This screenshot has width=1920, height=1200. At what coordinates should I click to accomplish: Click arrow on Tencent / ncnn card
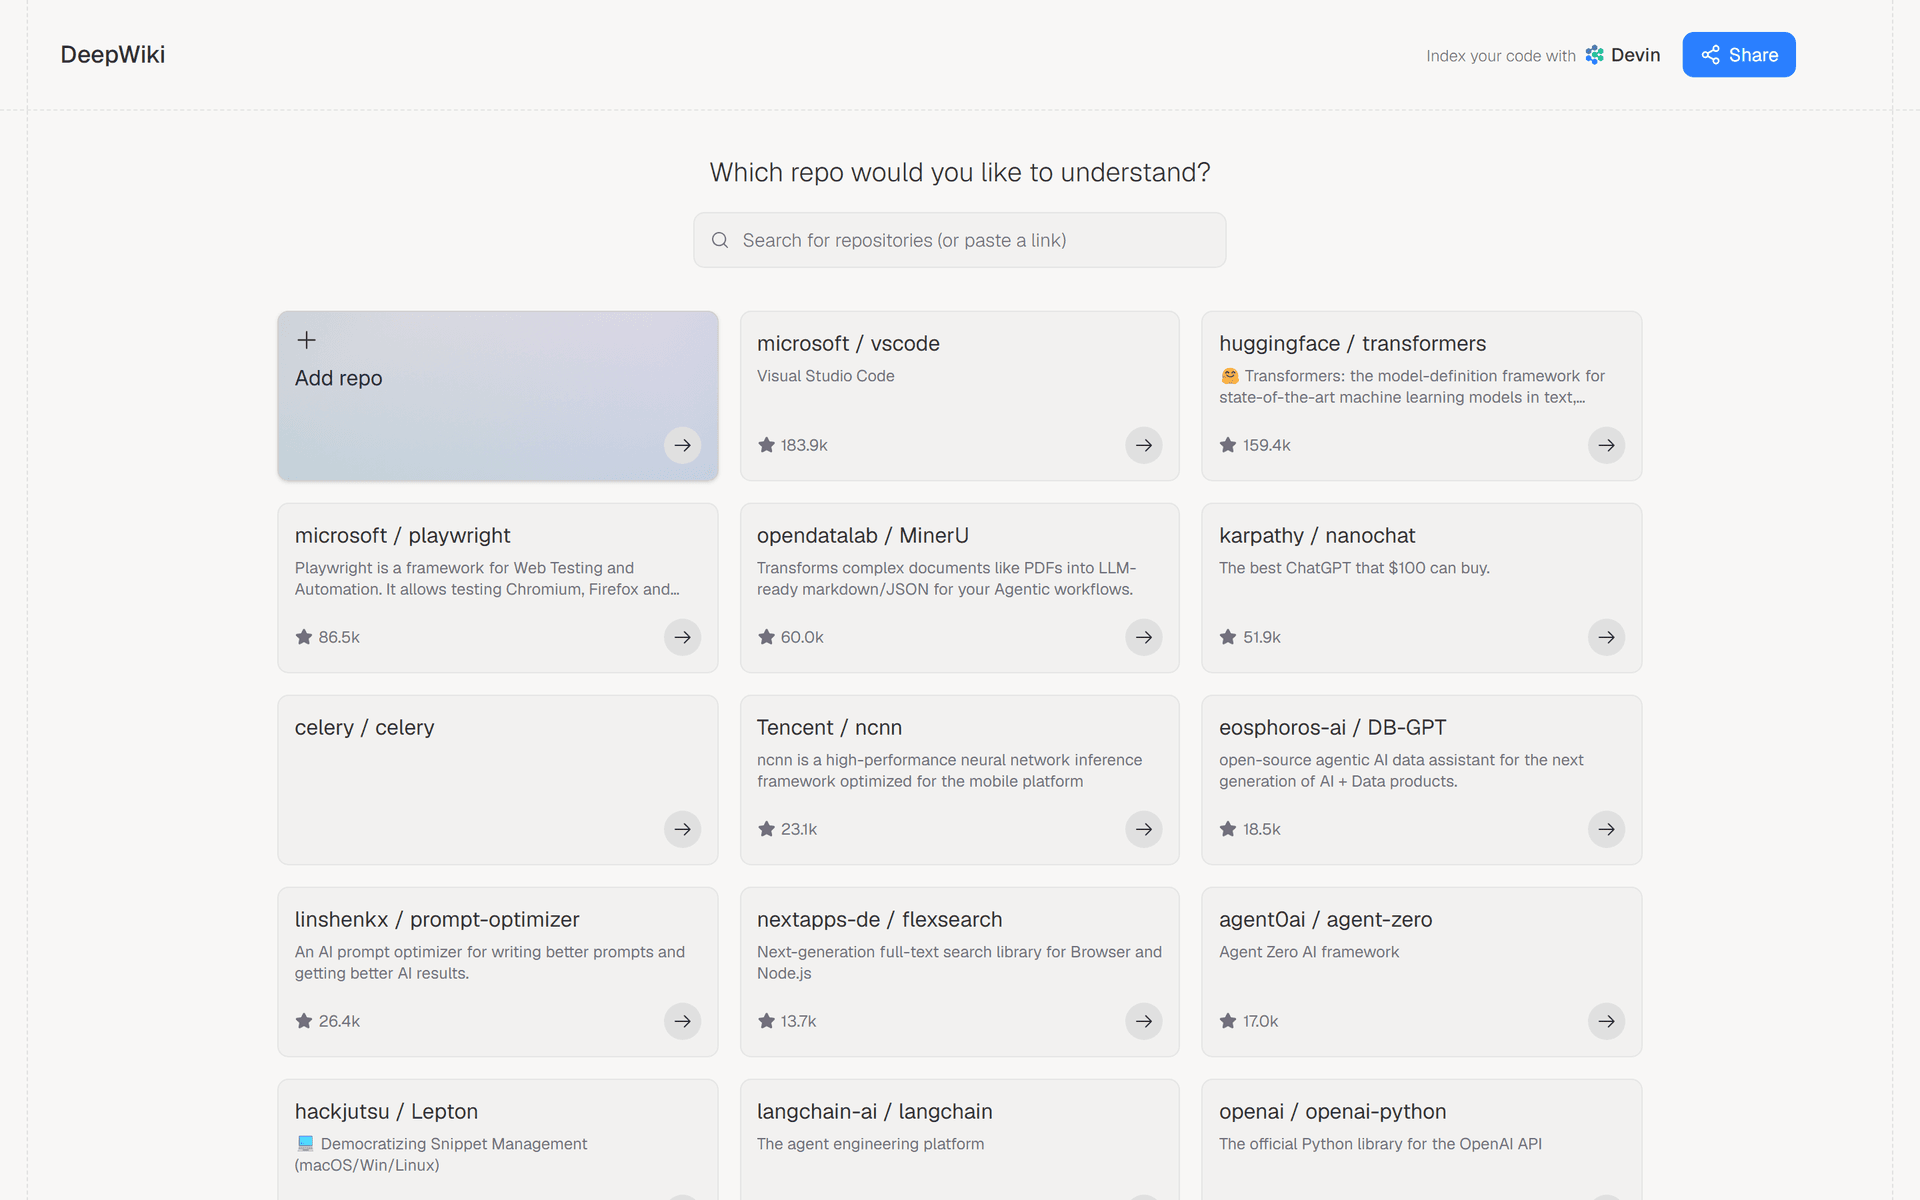1144,829
